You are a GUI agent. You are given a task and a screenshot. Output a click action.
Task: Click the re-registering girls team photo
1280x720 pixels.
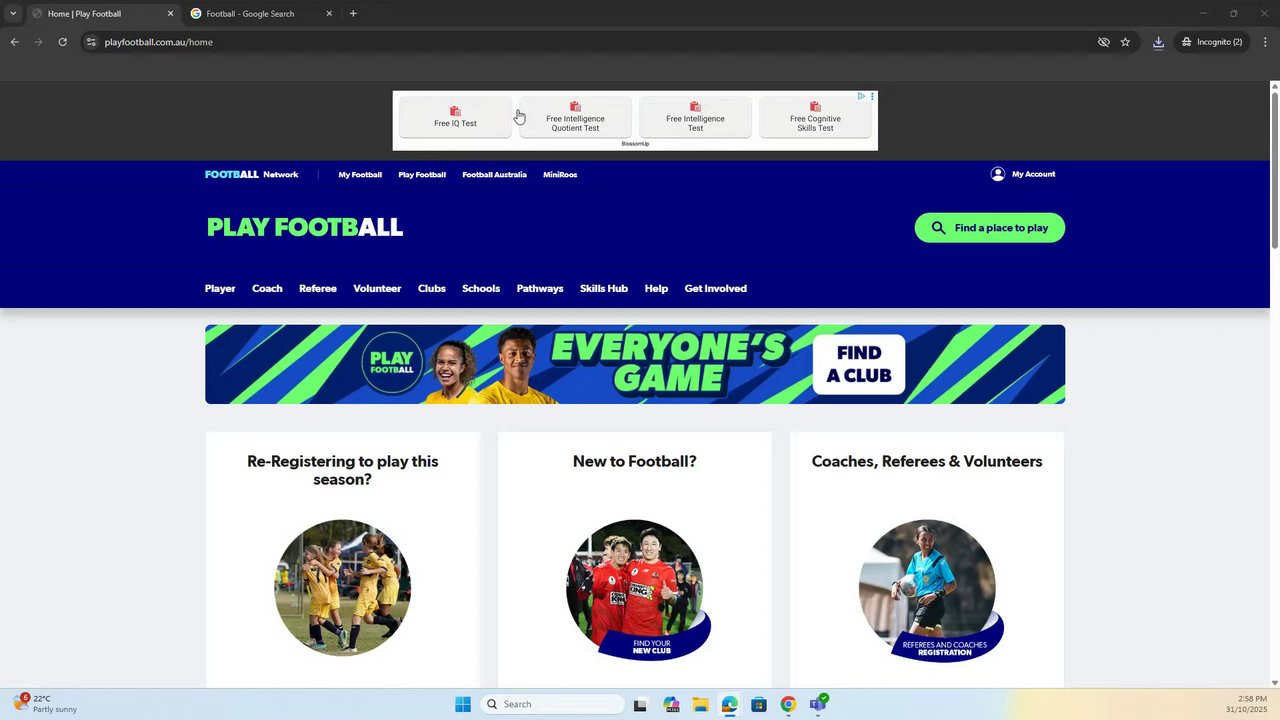343,588
